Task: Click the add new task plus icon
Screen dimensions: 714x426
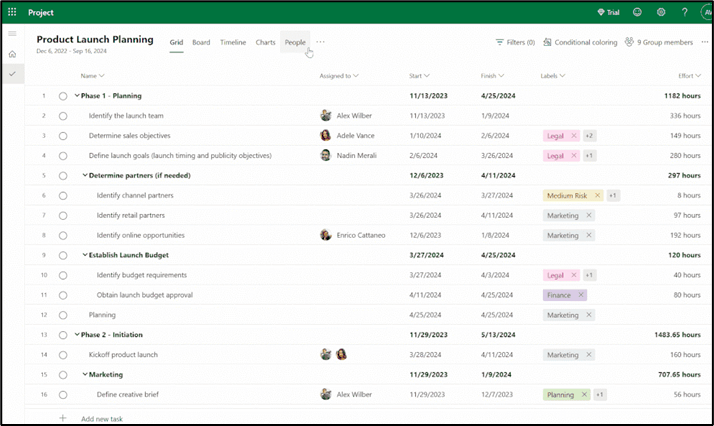Action: (62, 418)
